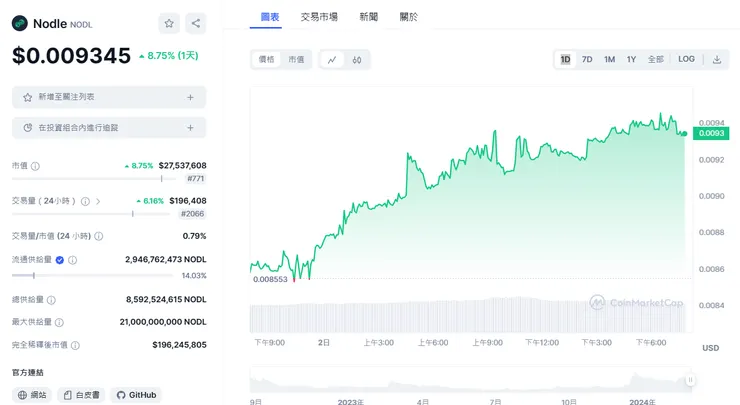Click 新增至關注列表 button
Screen dimensions: 740x405
point(109,97)
